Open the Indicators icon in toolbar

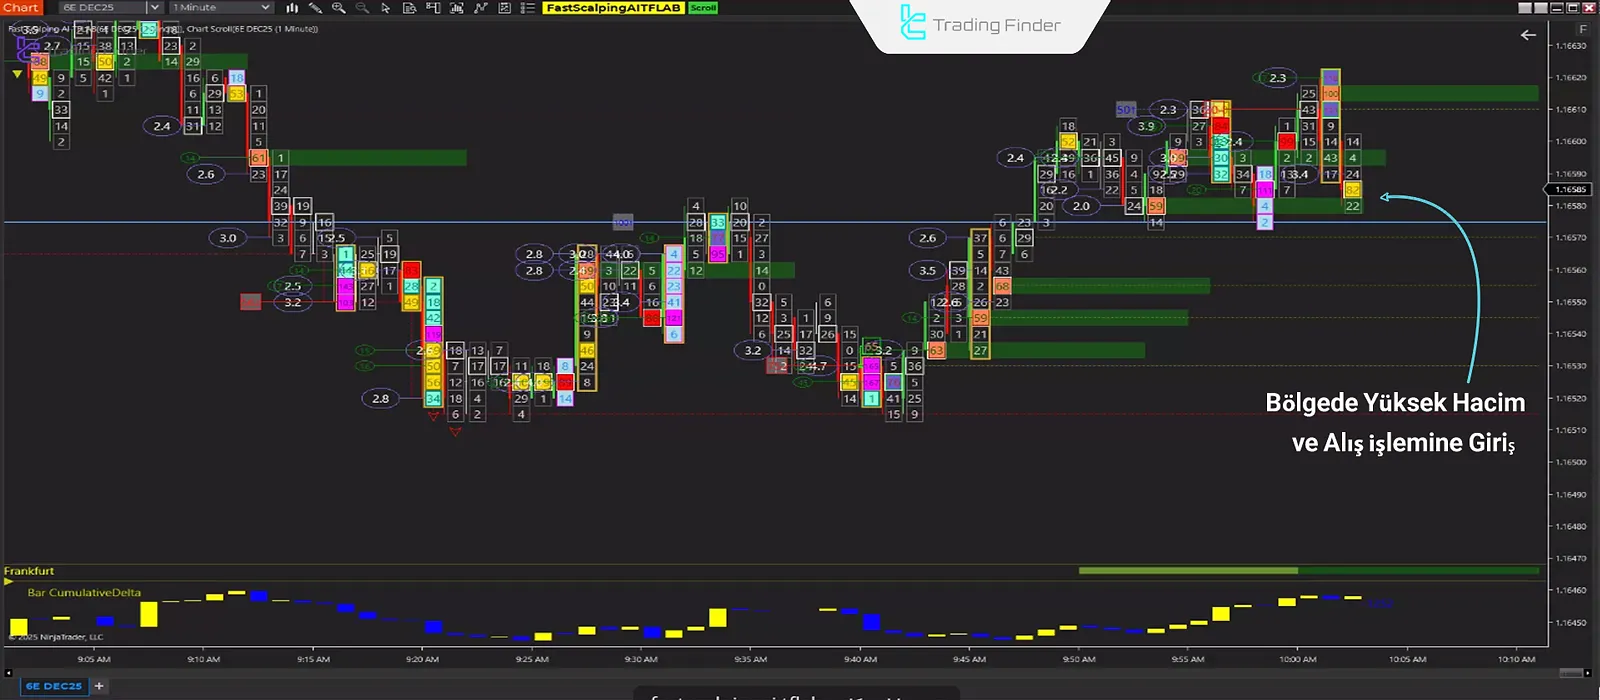(457, 8)
